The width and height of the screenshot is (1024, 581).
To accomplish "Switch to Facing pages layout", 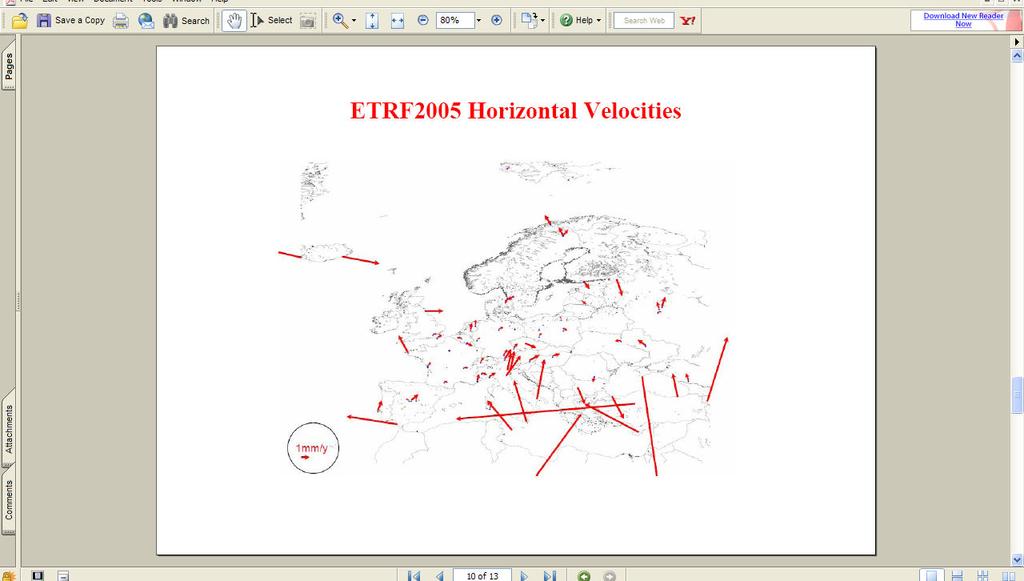I will point(1008,576).
